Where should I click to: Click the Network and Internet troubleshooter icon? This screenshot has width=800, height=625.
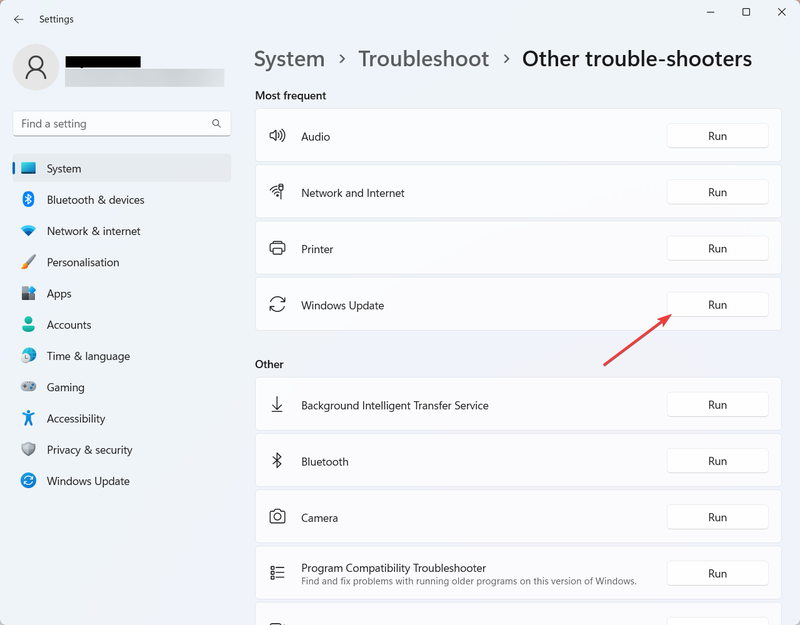coord(277,192)
